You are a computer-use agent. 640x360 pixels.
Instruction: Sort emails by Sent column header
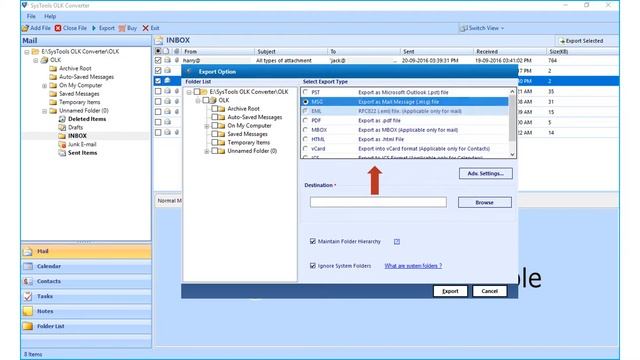tap(437, 51)
